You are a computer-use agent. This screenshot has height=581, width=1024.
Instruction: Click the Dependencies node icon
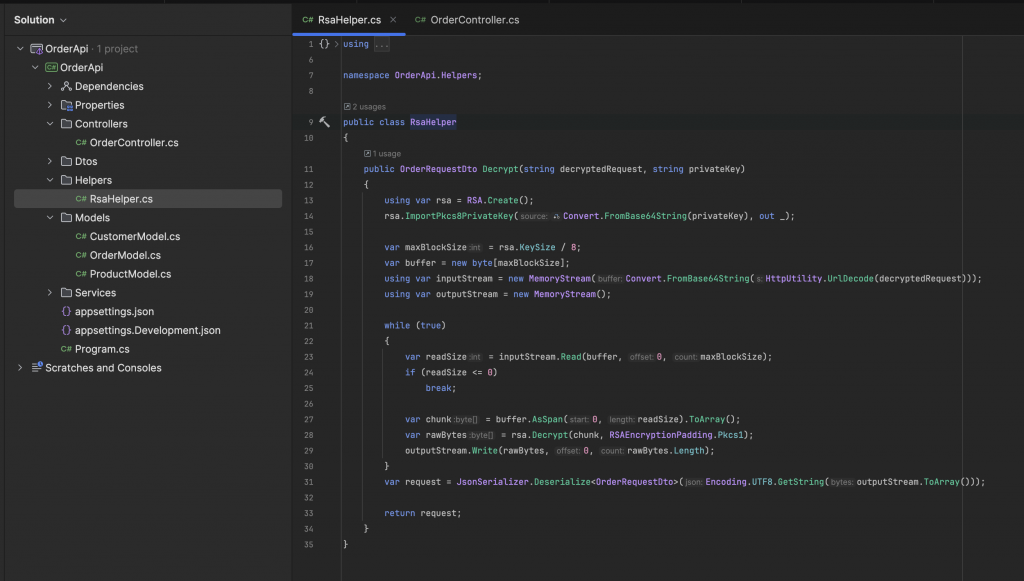pos(66,86)
